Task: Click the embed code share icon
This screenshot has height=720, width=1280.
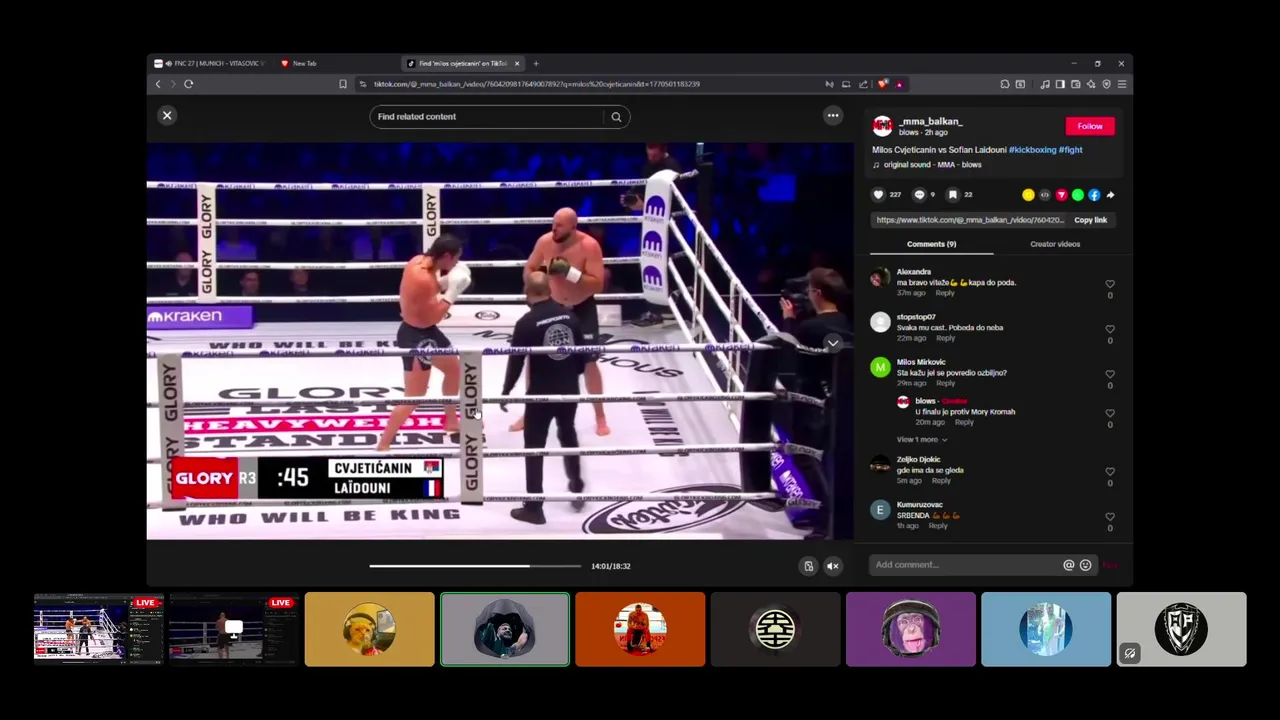Action: coord(1045,195)
